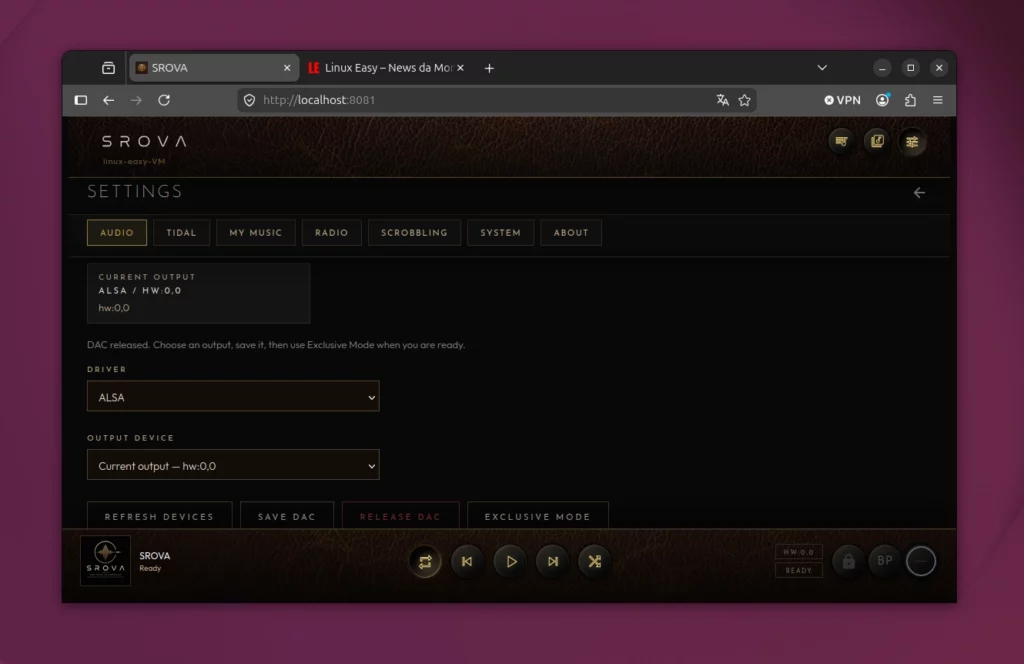The image size is (1024, 664).
Task: Open the About settings tab
Action: (571, 232)
